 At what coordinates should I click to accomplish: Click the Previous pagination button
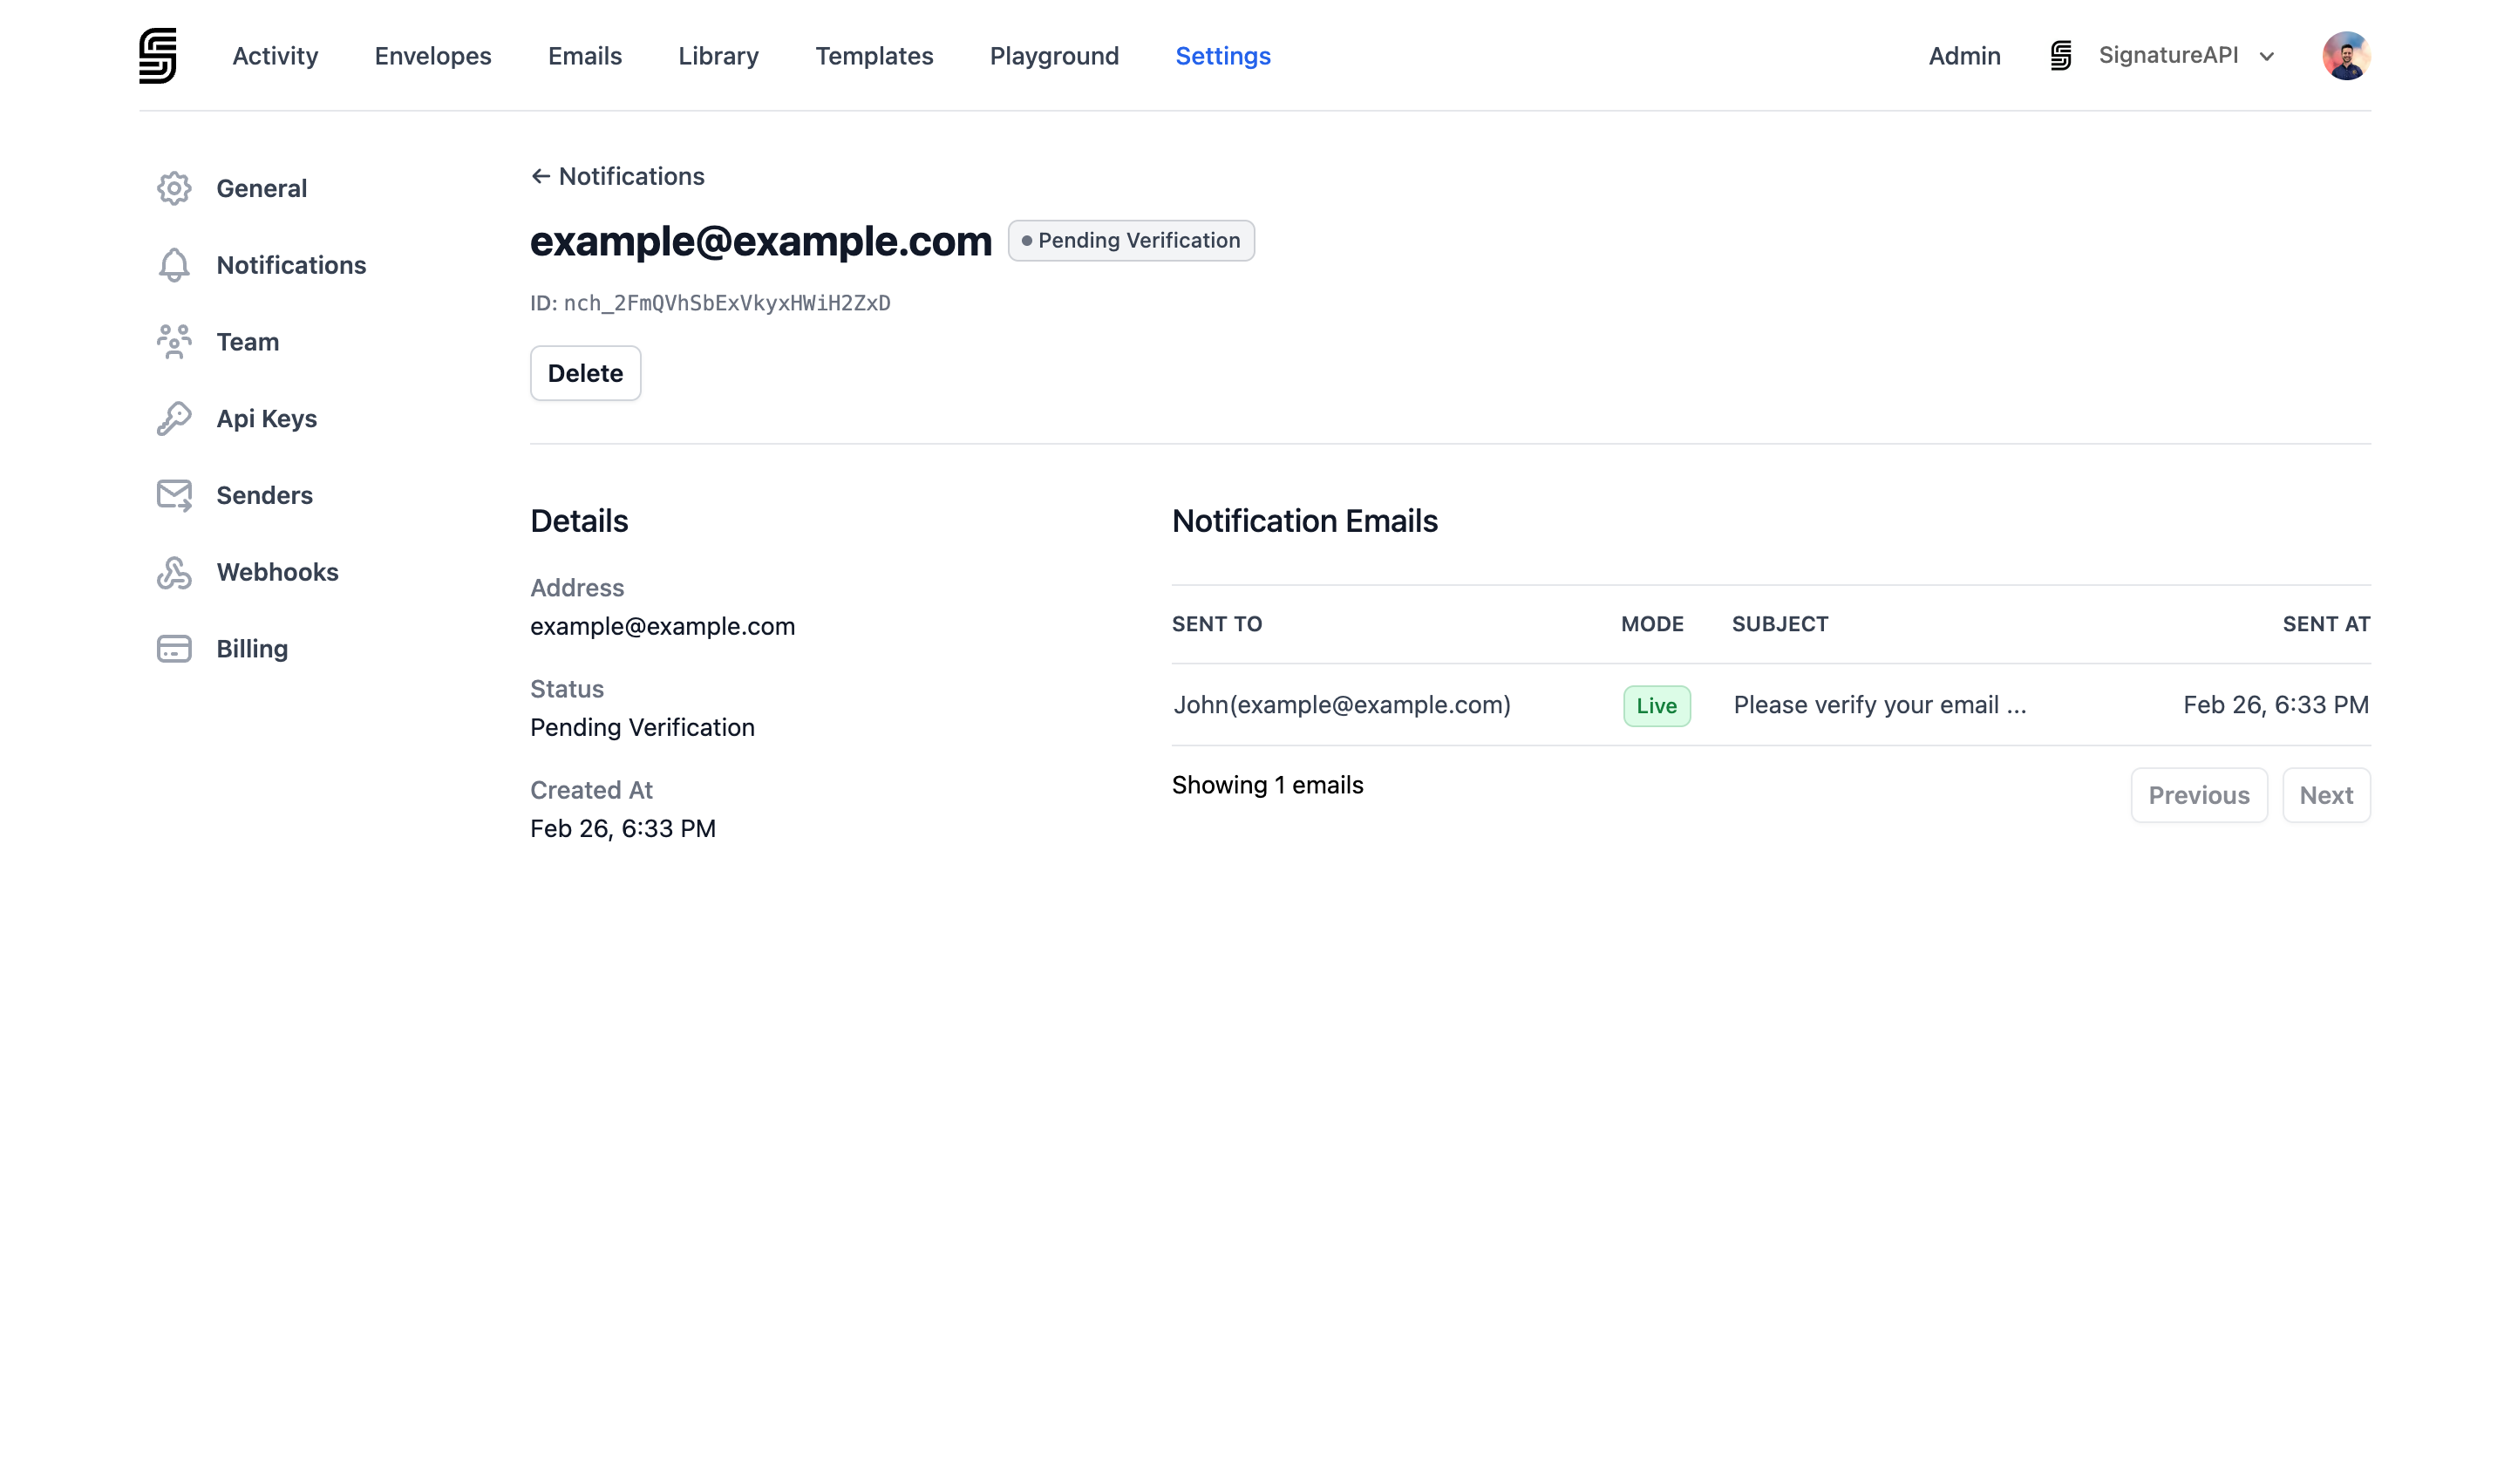coord(2198,795)
